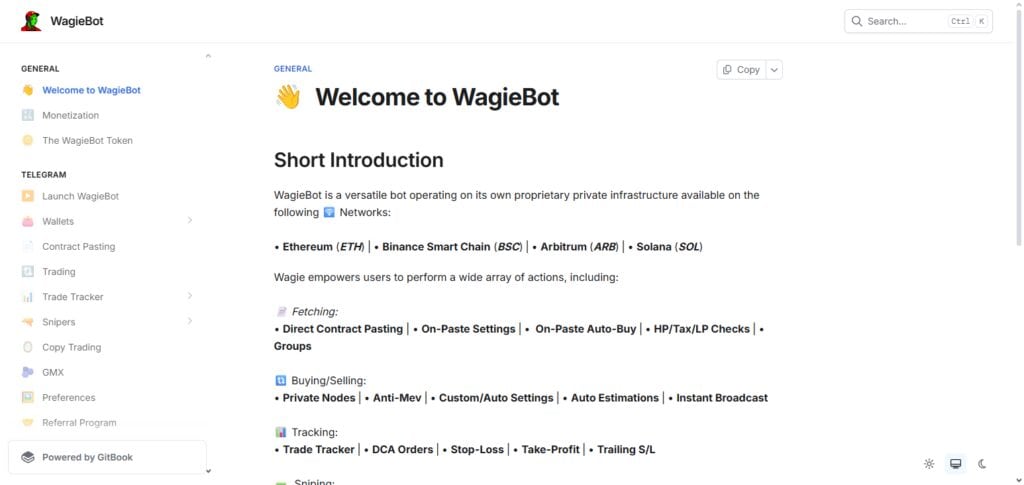Screen dimensions: 1024x485
Task: Open The WagieBot Token page
Action: tap(88, 140)
